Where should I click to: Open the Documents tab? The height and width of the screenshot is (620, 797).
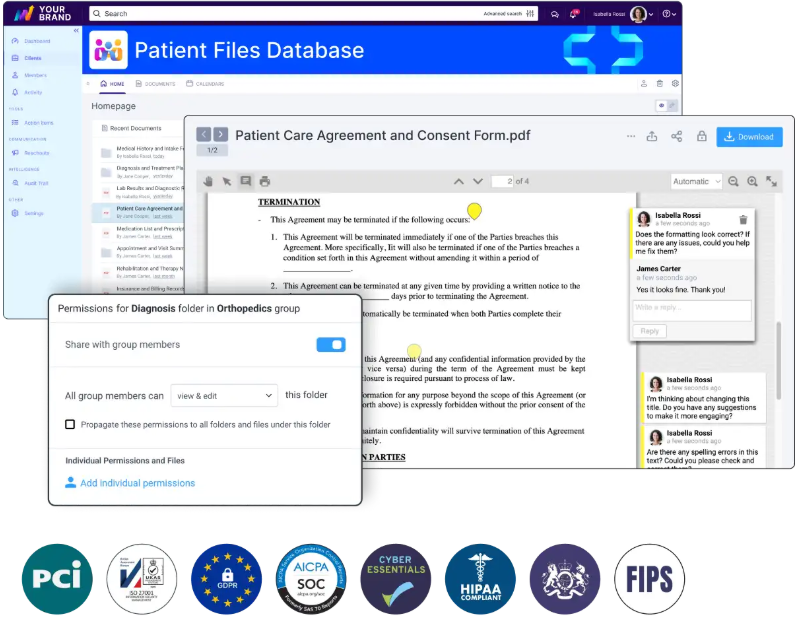(x=155, y=84)
